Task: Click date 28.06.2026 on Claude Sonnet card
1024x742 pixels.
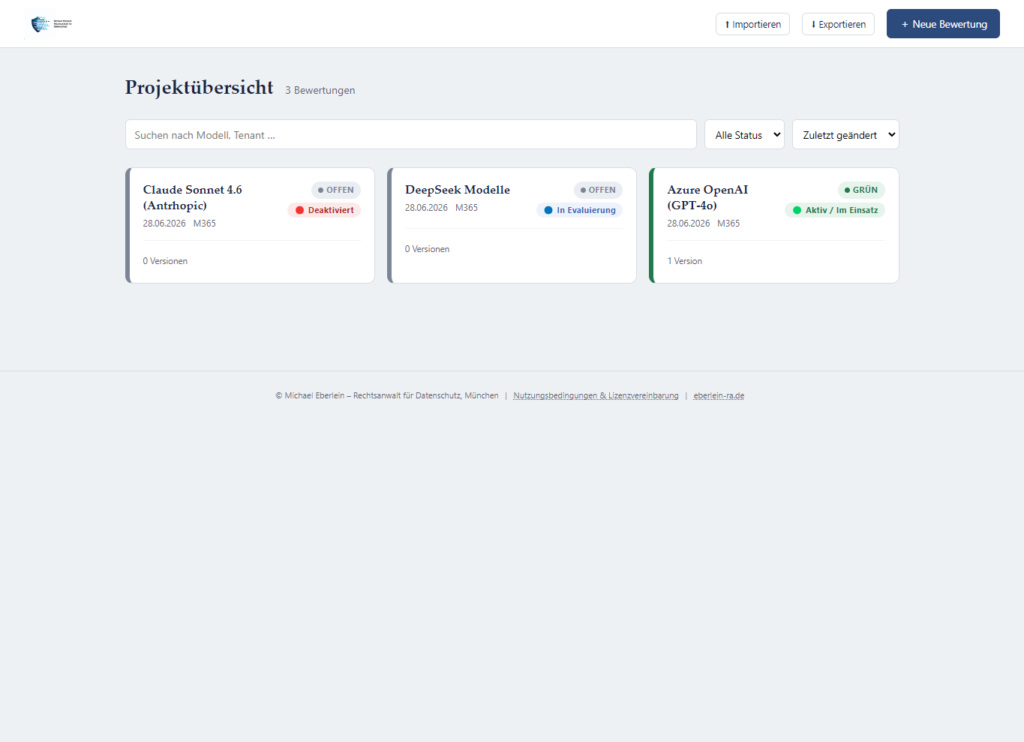Action: click(164, 223)
